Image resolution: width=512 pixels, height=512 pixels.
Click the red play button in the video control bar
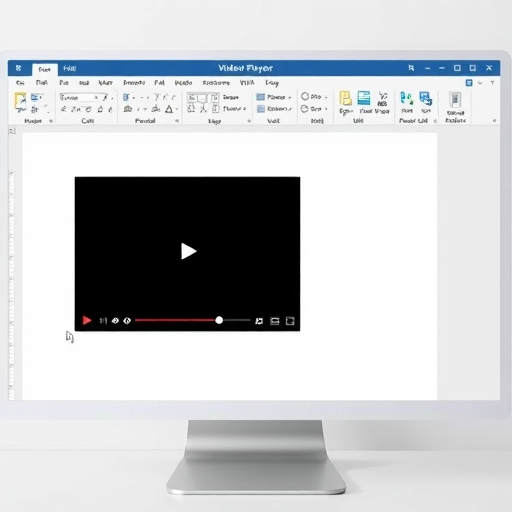point(87,320)
